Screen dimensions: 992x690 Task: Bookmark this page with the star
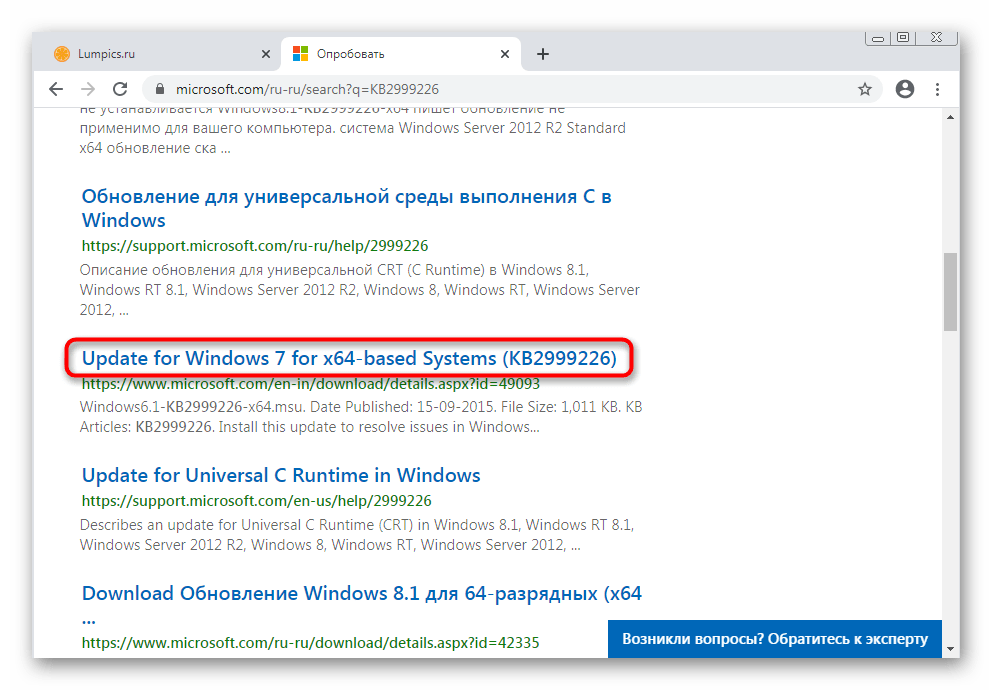(x=865, y=89)
